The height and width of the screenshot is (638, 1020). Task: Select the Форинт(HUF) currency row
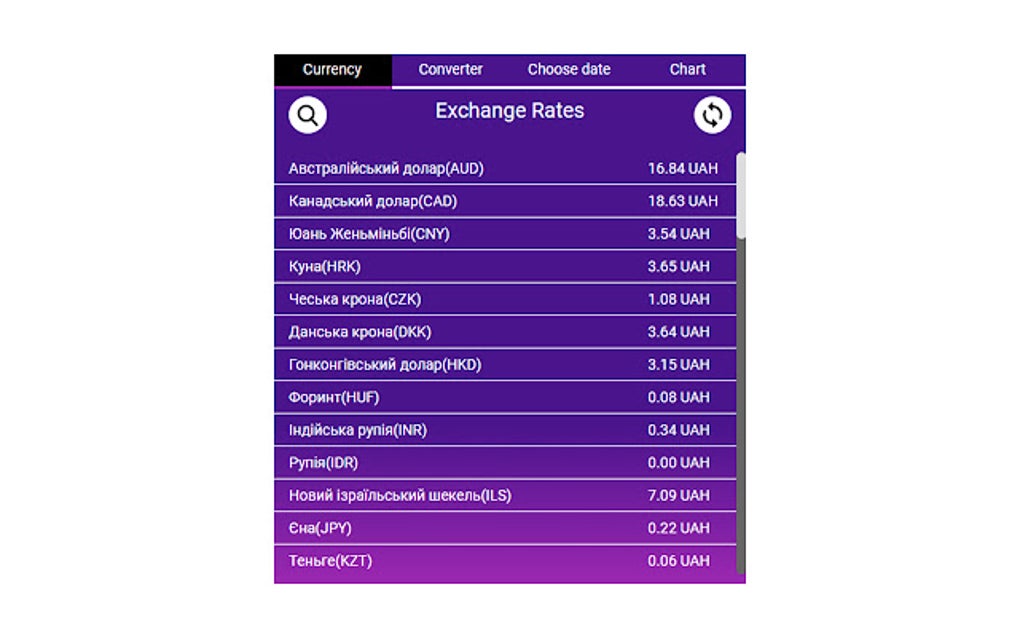coord(505,397)
